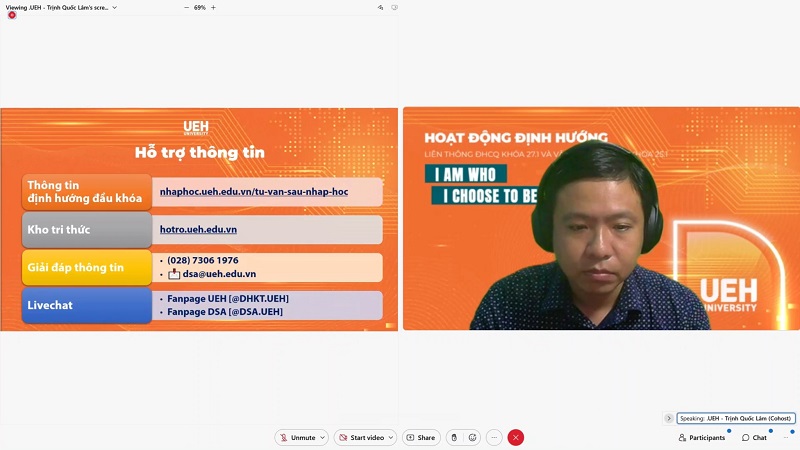Click the red recording indicator icon
800x450 pixels.
click(12, 15)
